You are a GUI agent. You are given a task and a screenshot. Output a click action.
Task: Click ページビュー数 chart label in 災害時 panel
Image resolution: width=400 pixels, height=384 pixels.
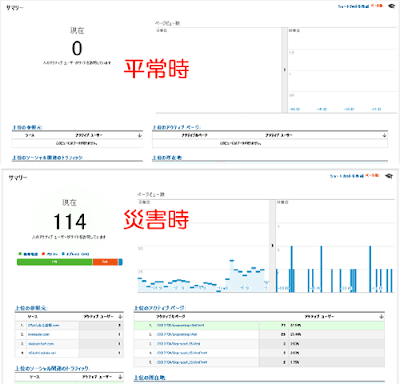click(151, 194)
